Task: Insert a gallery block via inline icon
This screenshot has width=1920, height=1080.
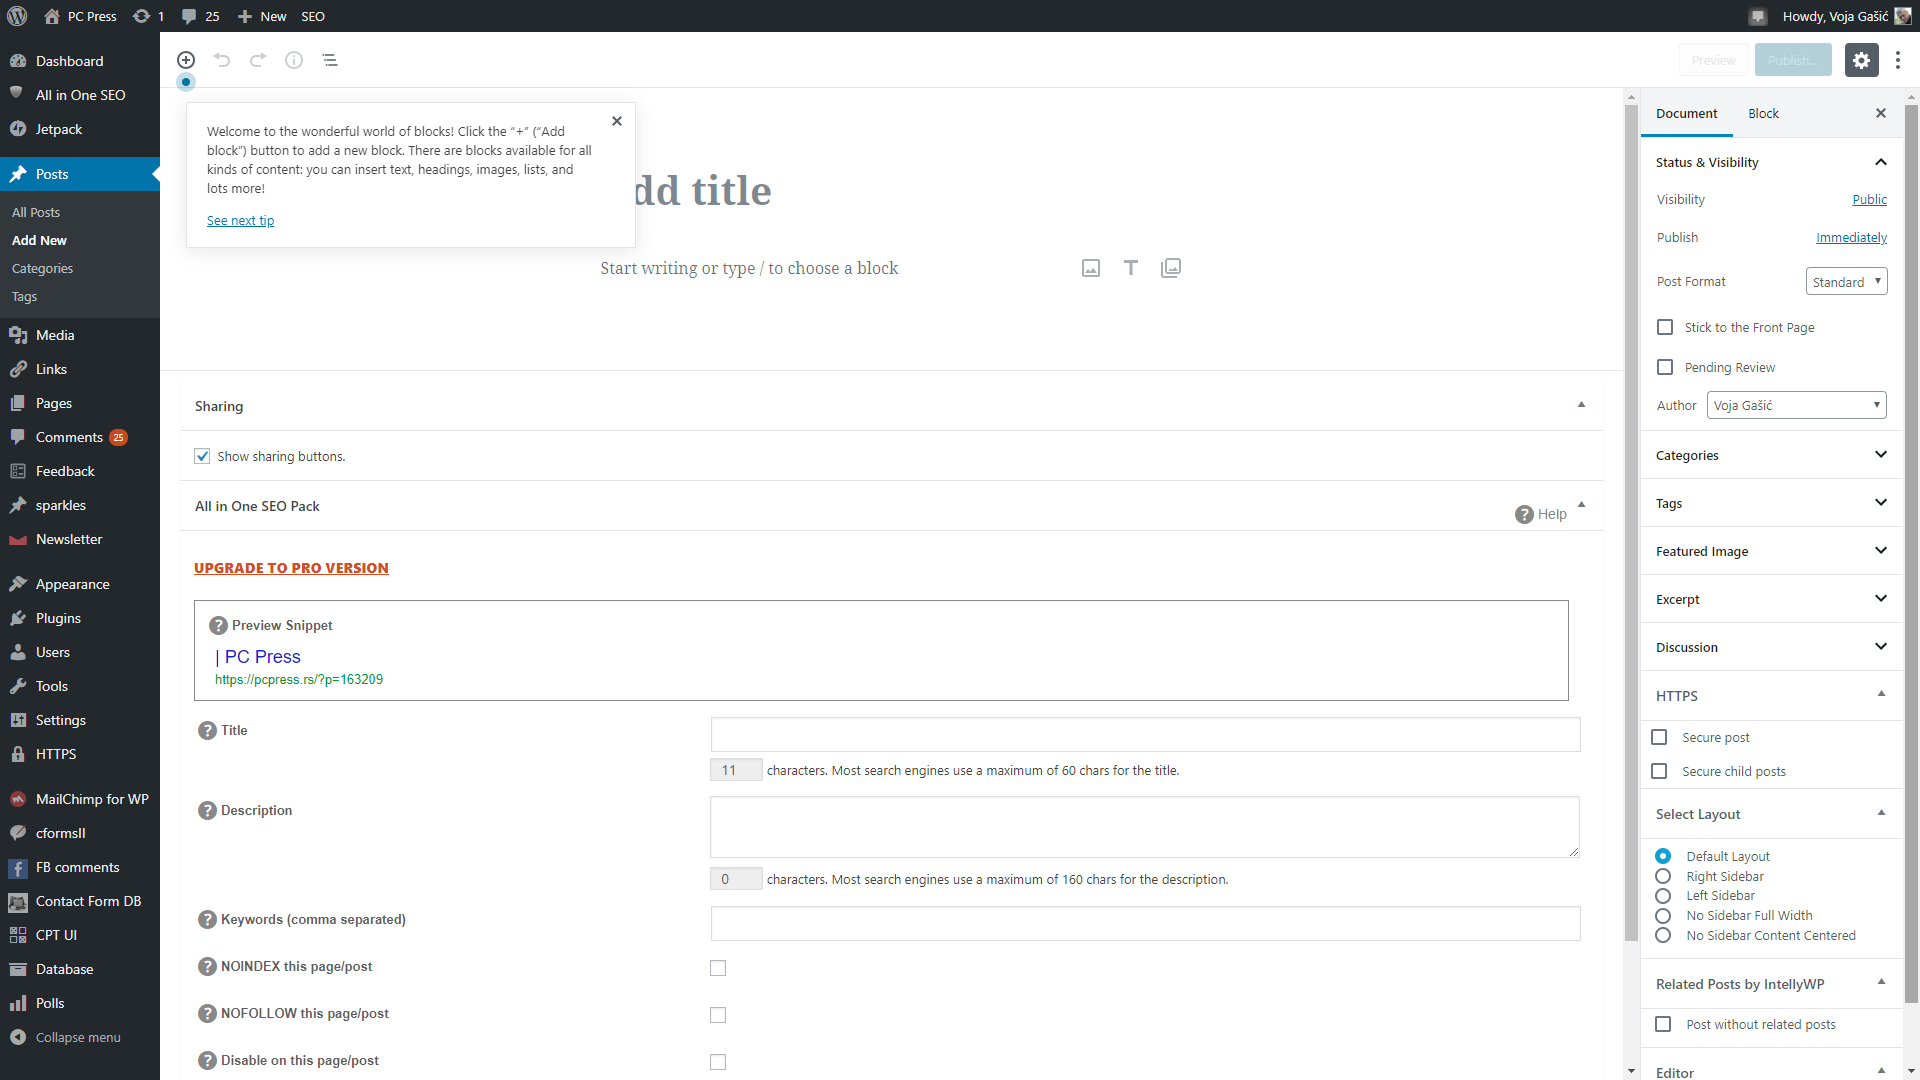Action: click(x=1171, y=268)
